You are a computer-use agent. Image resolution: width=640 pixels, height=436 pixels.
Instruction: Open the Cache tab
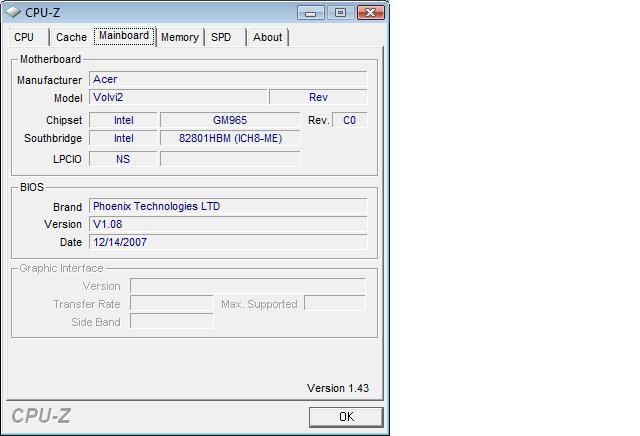(71, 37)
